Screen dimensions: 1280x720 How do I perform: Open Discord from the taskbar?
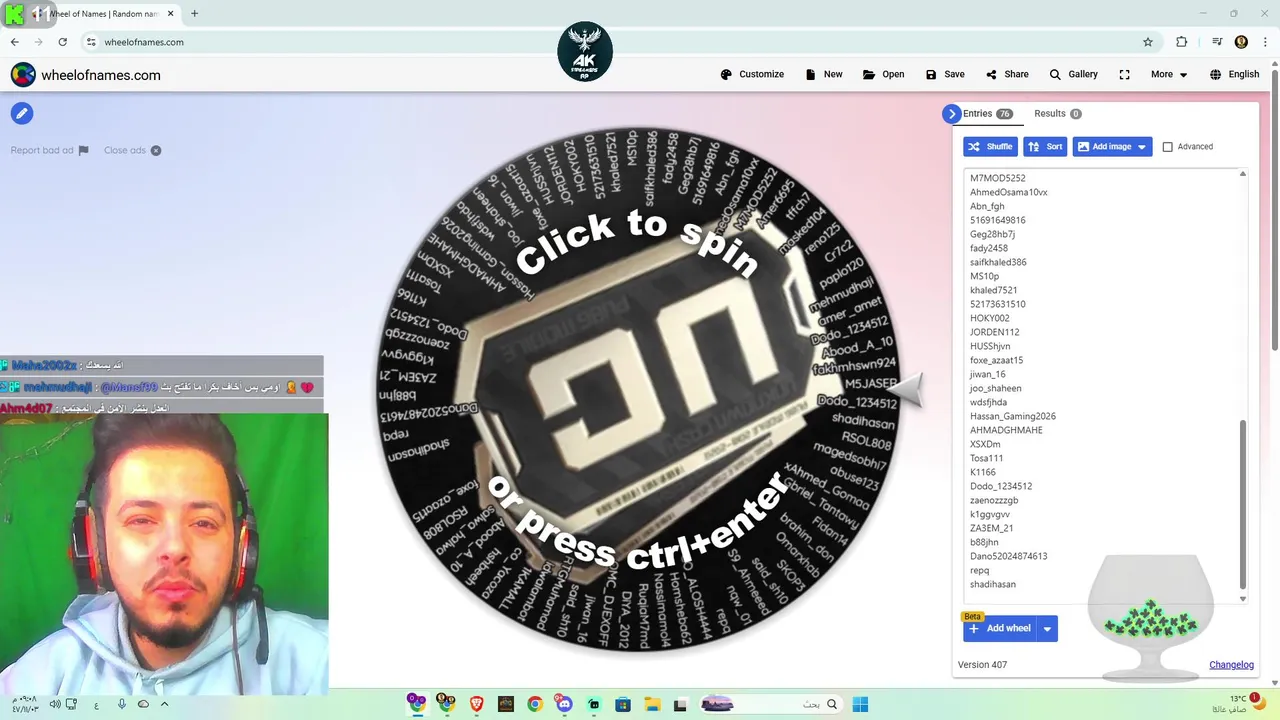click(x=564, y=704)
